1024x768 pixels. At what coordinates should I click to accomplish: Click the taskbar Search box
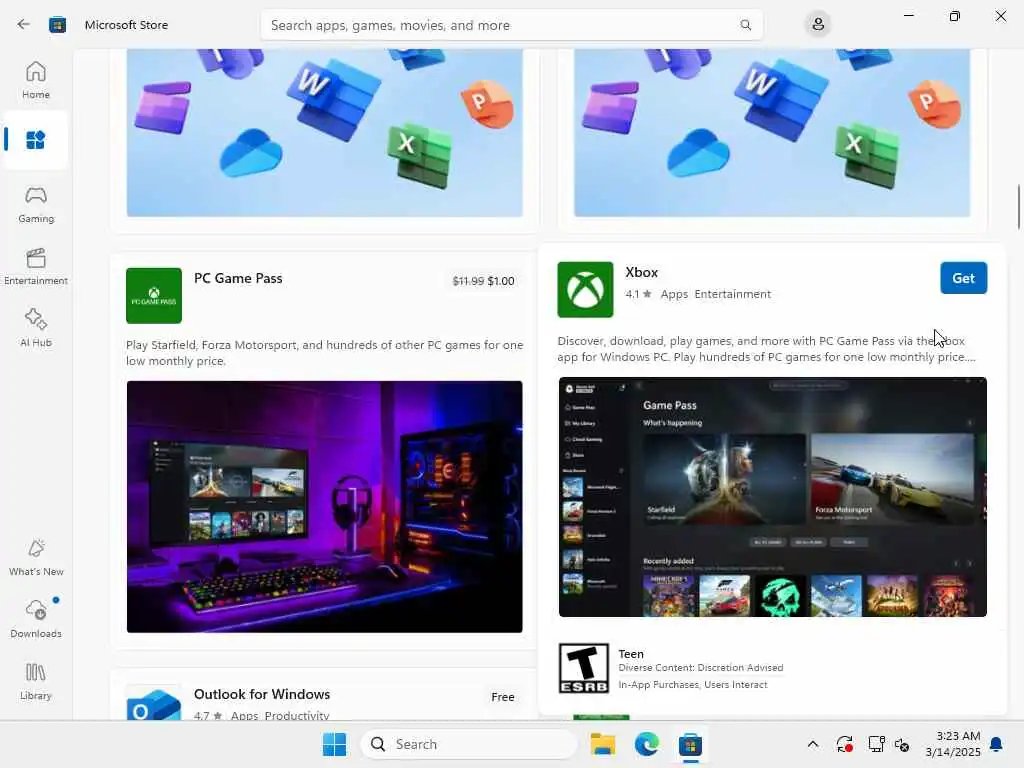click(x=469, y=744)
